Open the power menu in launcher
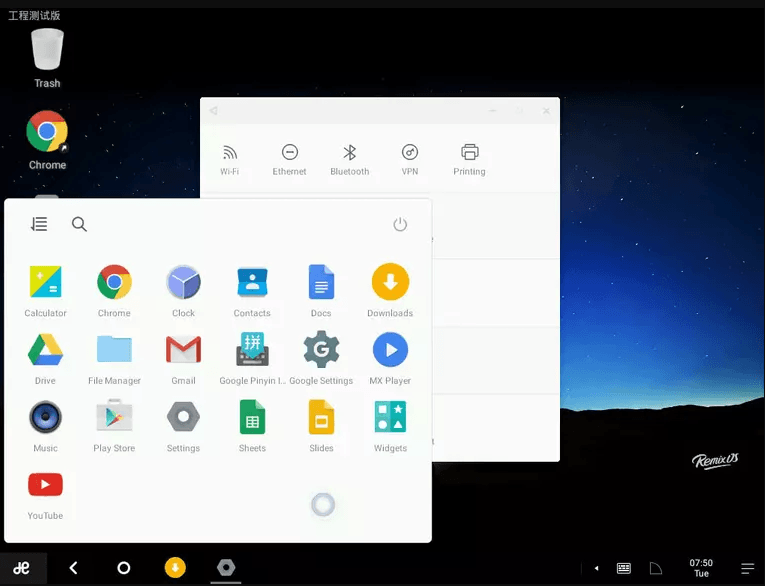The height and width of the screenshot is (586, 765). coord(400,224)
